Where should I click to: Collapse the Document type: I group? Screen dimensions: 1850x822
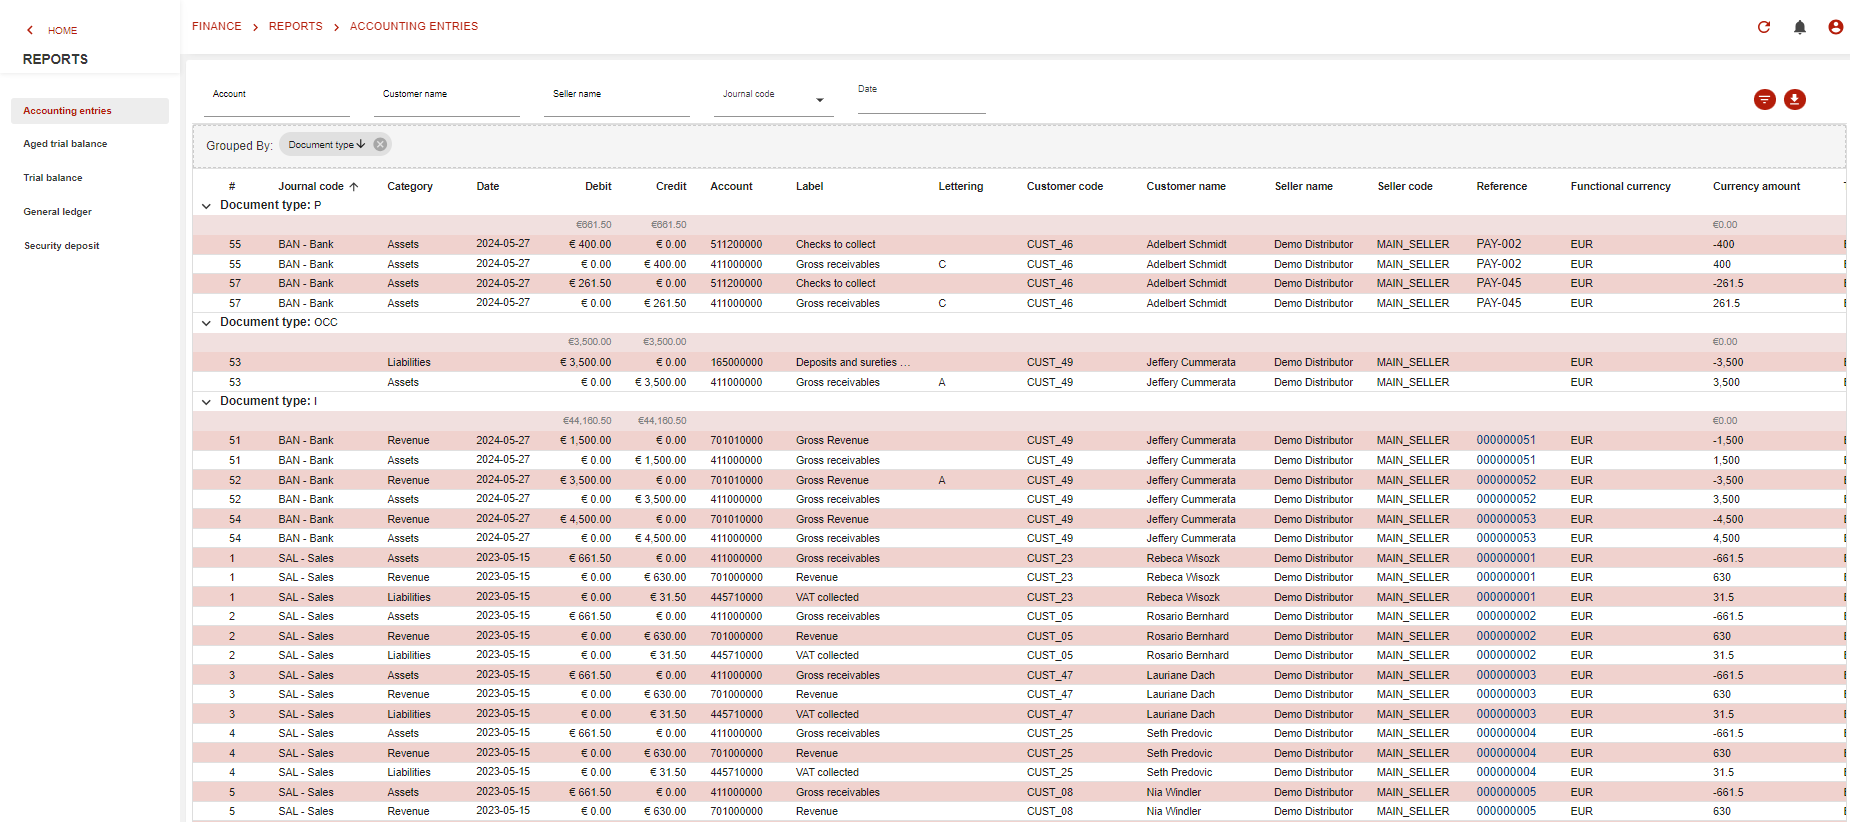207,402
